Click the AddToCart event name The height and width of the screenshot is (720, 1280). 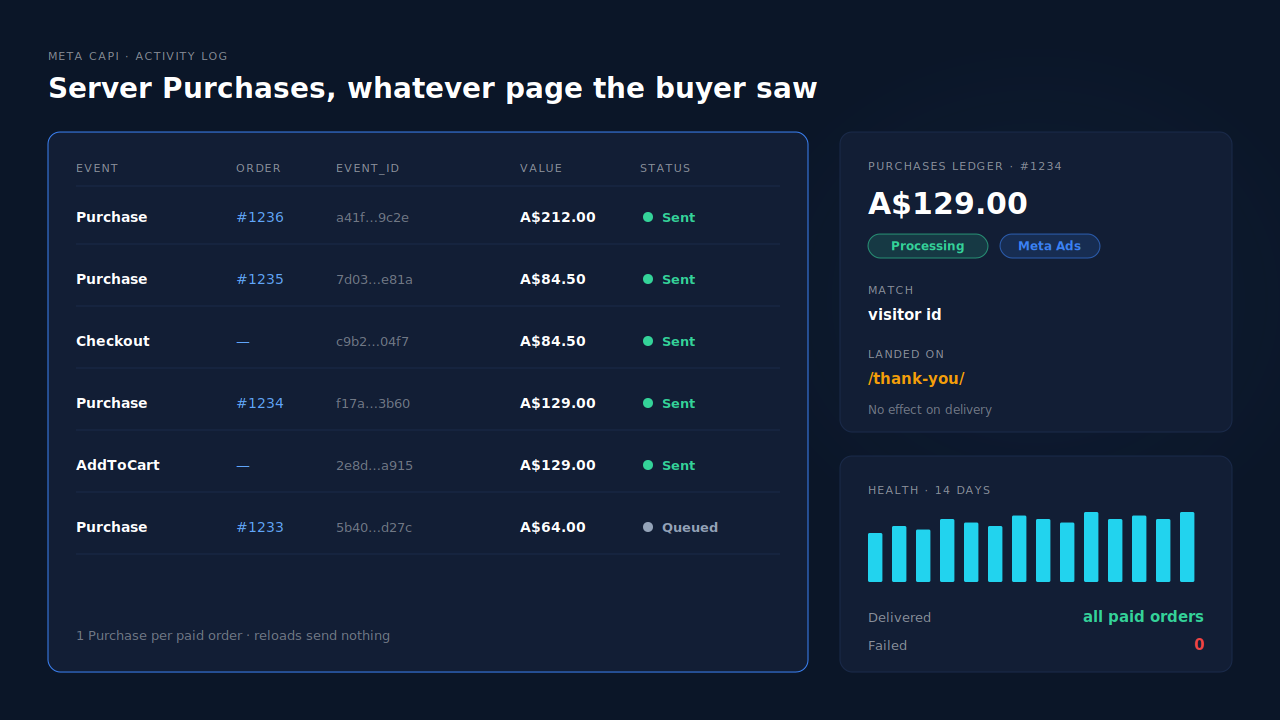coord(118,465)
